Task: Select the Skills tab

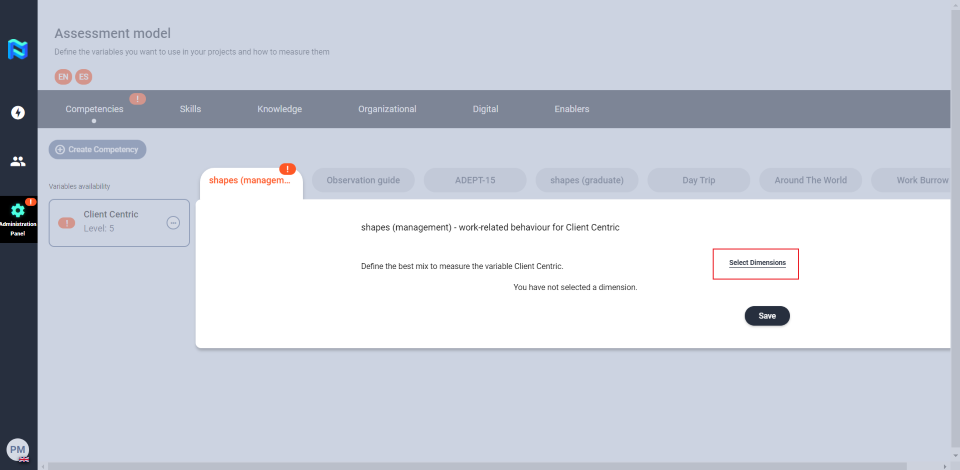Action: click(x=190, y=109)
